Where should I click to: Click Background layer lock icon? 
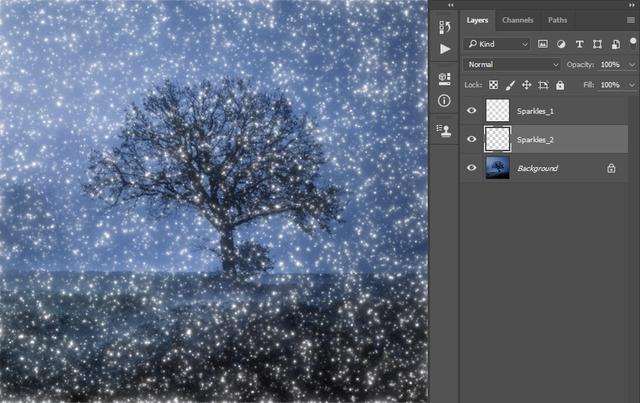(x=611, y=168)
